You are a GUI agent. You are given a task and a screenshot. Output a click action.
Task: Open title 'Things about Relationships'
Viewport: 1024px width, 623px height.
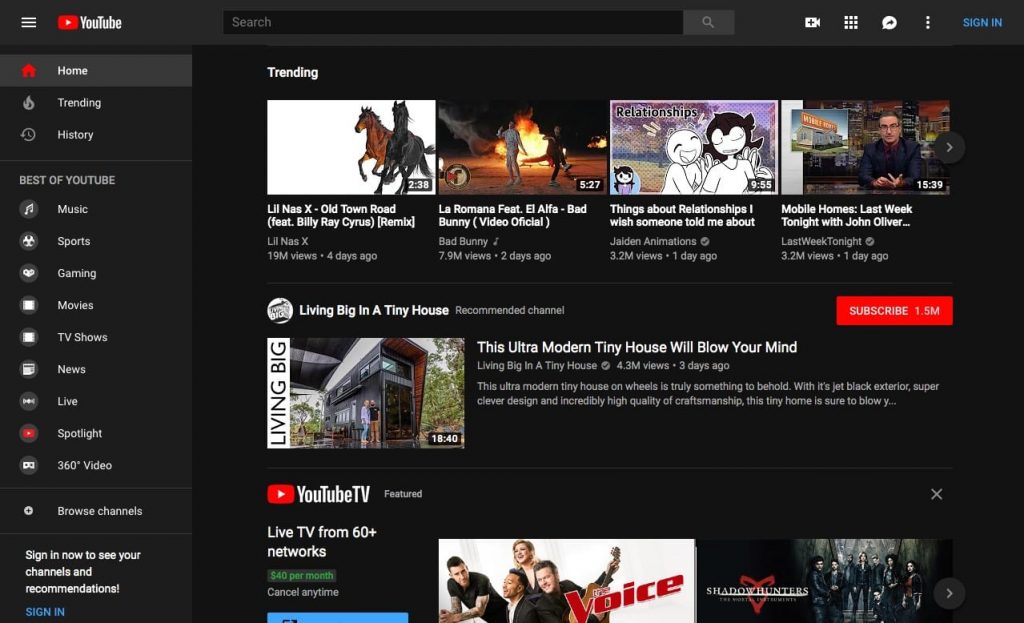point(682,216)
